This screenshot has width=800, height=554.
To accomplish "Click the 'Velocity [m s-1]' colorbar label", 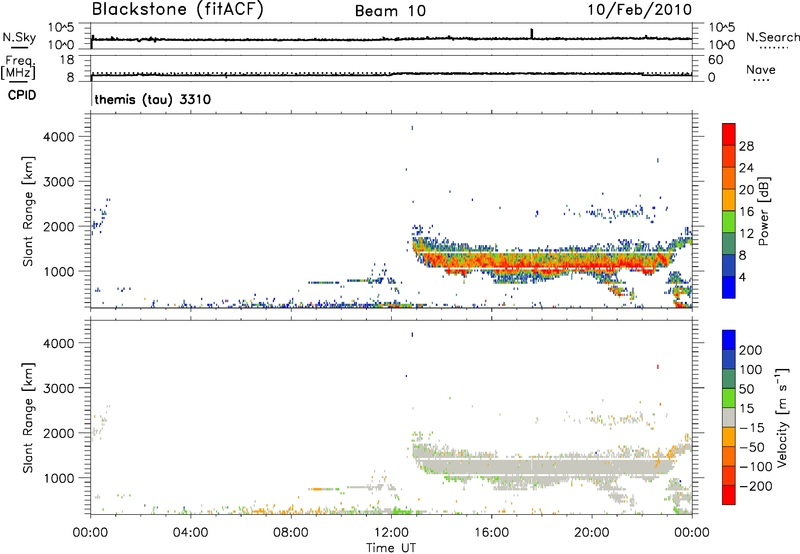I will (781, 417).
